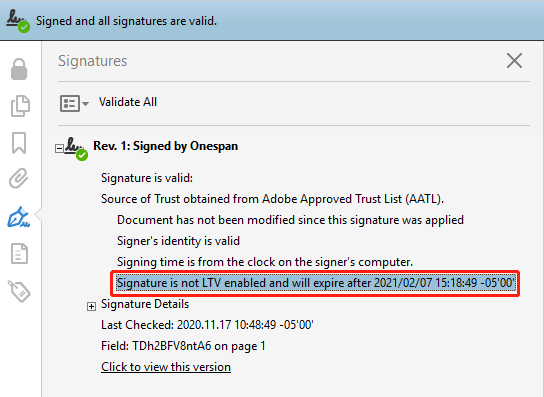The image size is (544, 397).
Task: Select the Signer's identity is valid line
Action: tap(178, 241)
